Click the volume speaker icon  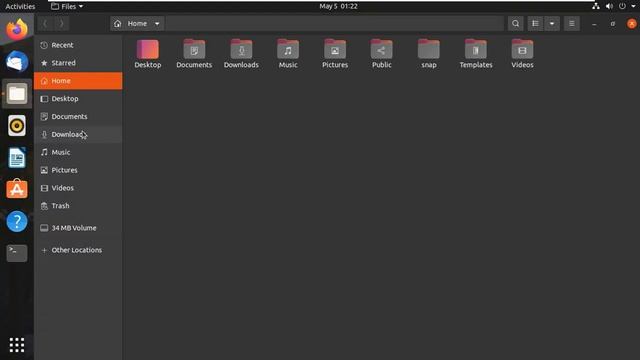click(609, 6)
